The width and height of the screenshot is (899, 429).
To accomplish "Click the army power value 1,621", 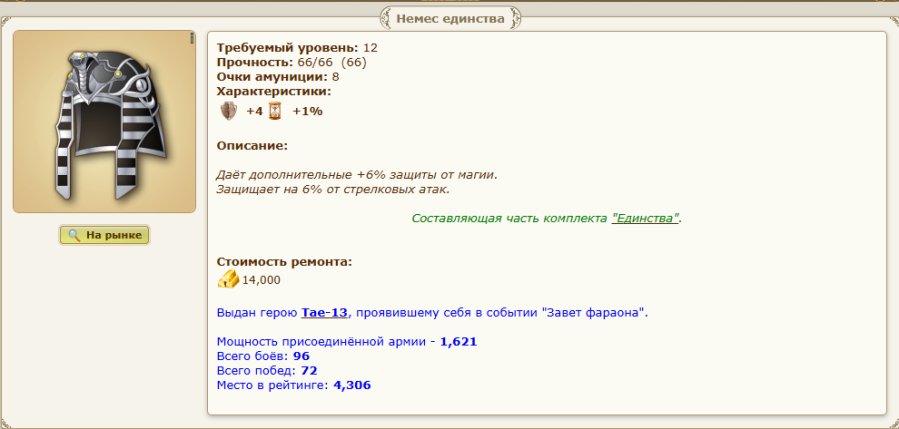I will click(458, 341).
